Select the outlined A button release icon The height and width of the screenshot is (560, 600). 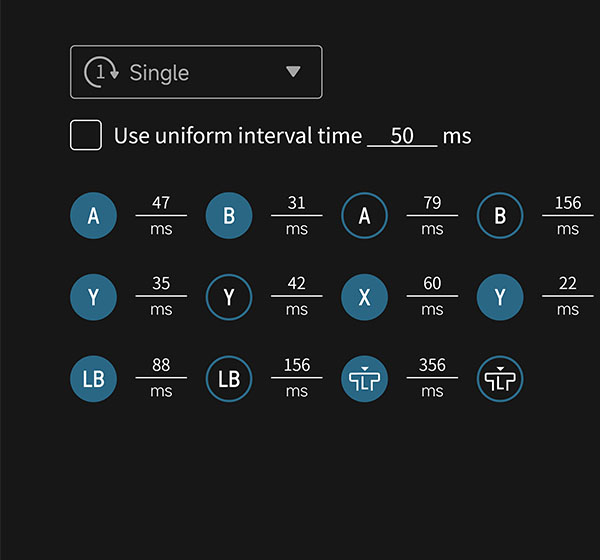(x=364, y=216)
